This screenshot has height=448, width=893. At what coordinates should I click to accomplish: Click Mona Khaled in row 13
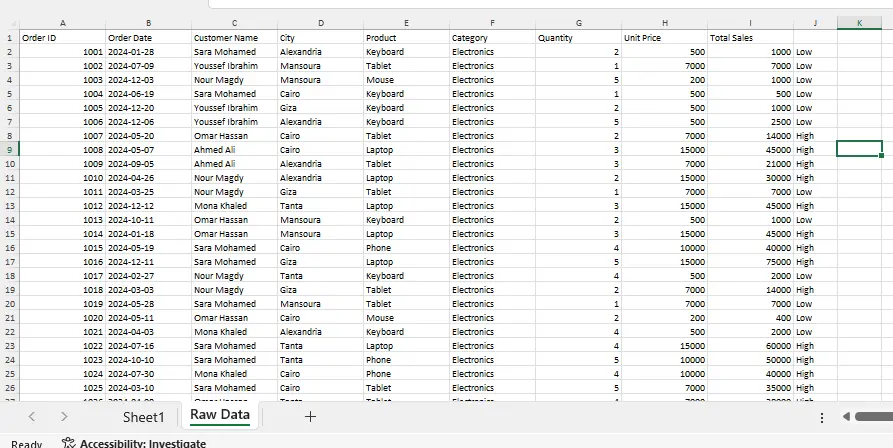point(235,206)
